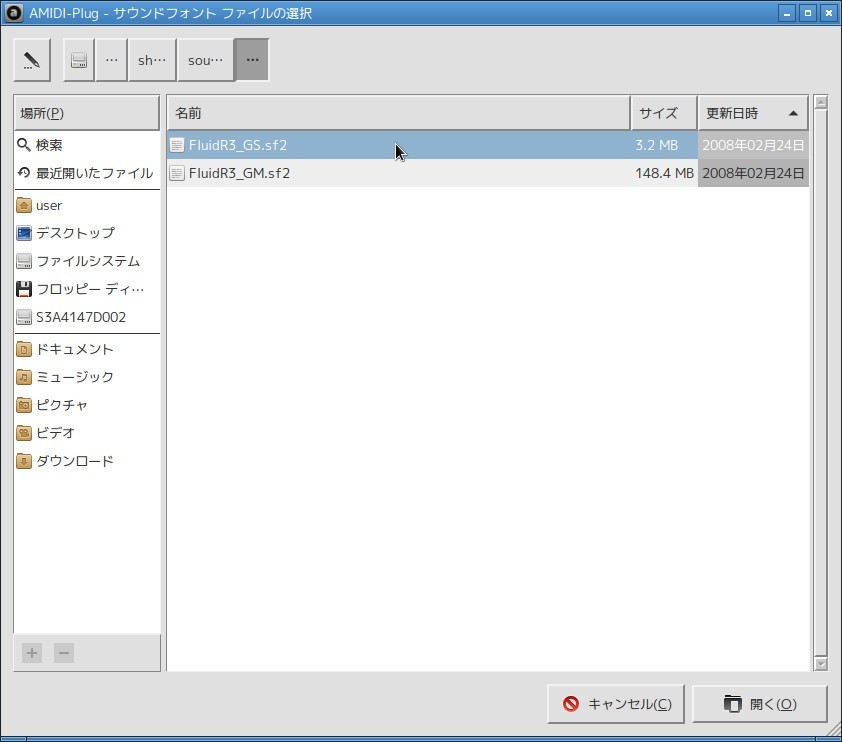Click the documents folder icon
The height and width of the screenshot is (742, 842).
tap(24, 349)
